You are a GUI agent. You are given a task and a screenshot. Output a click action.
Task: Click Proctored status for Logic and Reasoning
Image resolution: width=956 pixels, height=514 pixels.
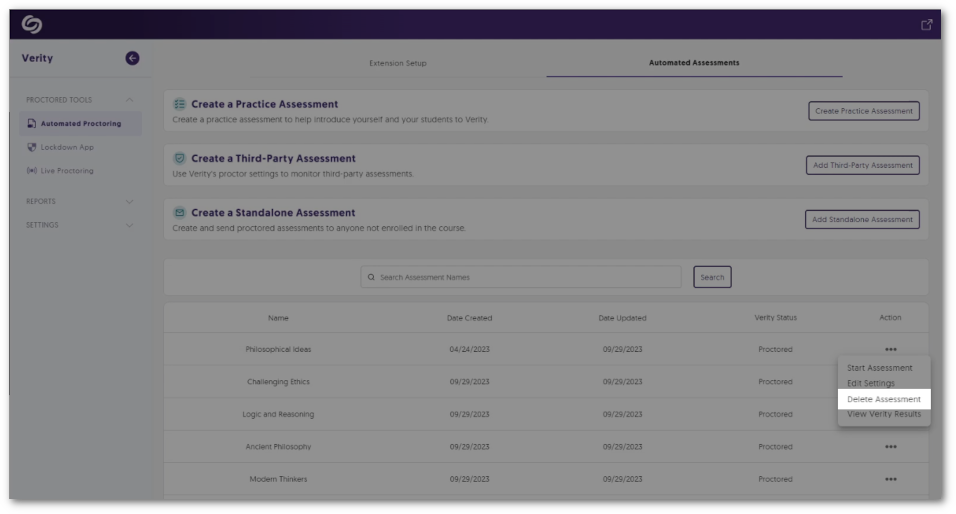point(776,414)
